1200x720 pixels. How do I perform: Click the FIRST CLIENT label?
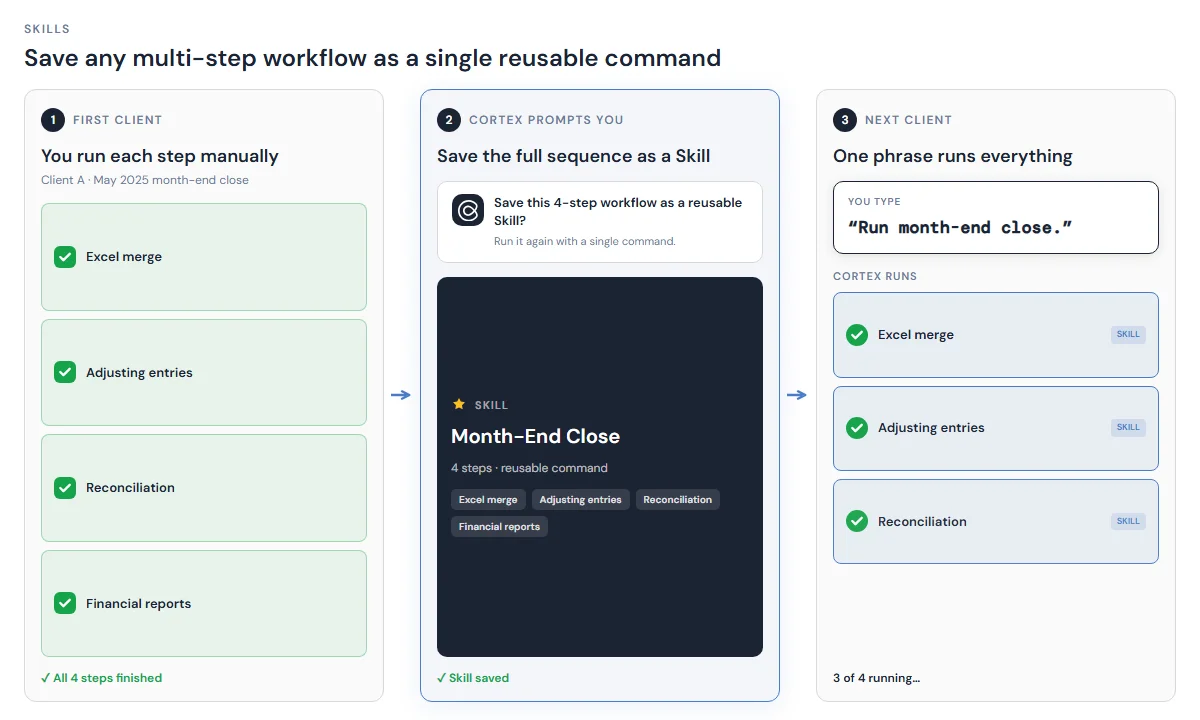coord(117,120)
